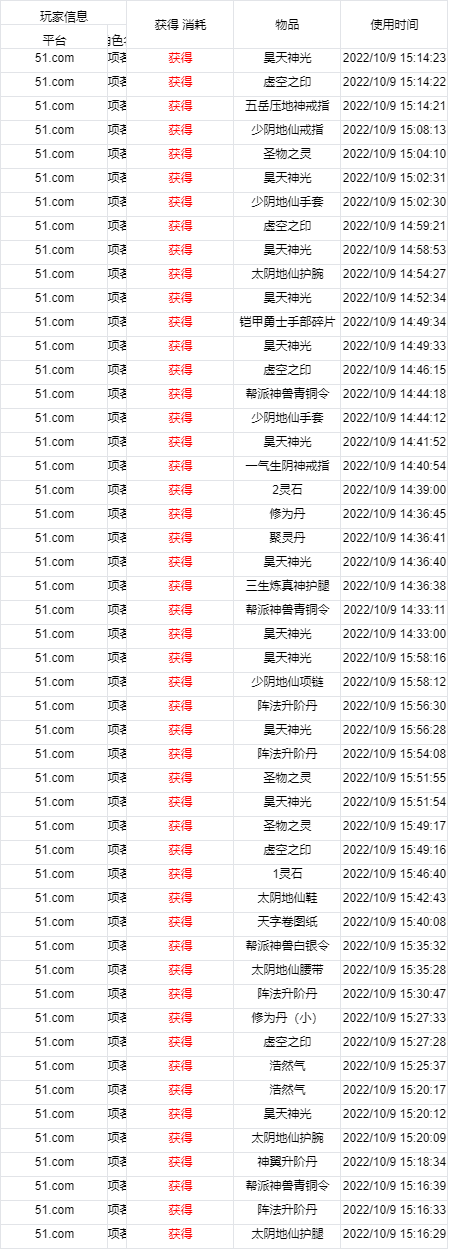Image resolution: width=449 pixels, height=1250 pixels.
Task: Select the 太阴地仙鞋 item cell
Action: [287, 898]
